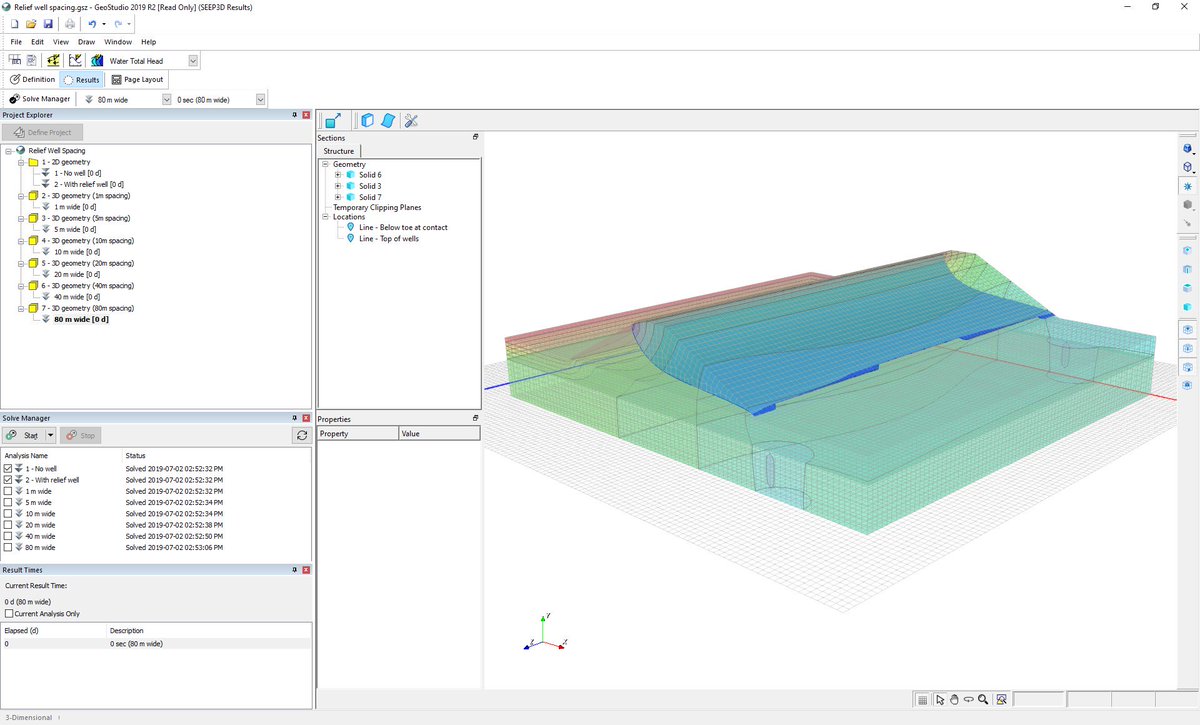The image size is (1200, 725).
Task: Click the zoom objects icon with the diagonal arrow
Action: pos(333,120)
